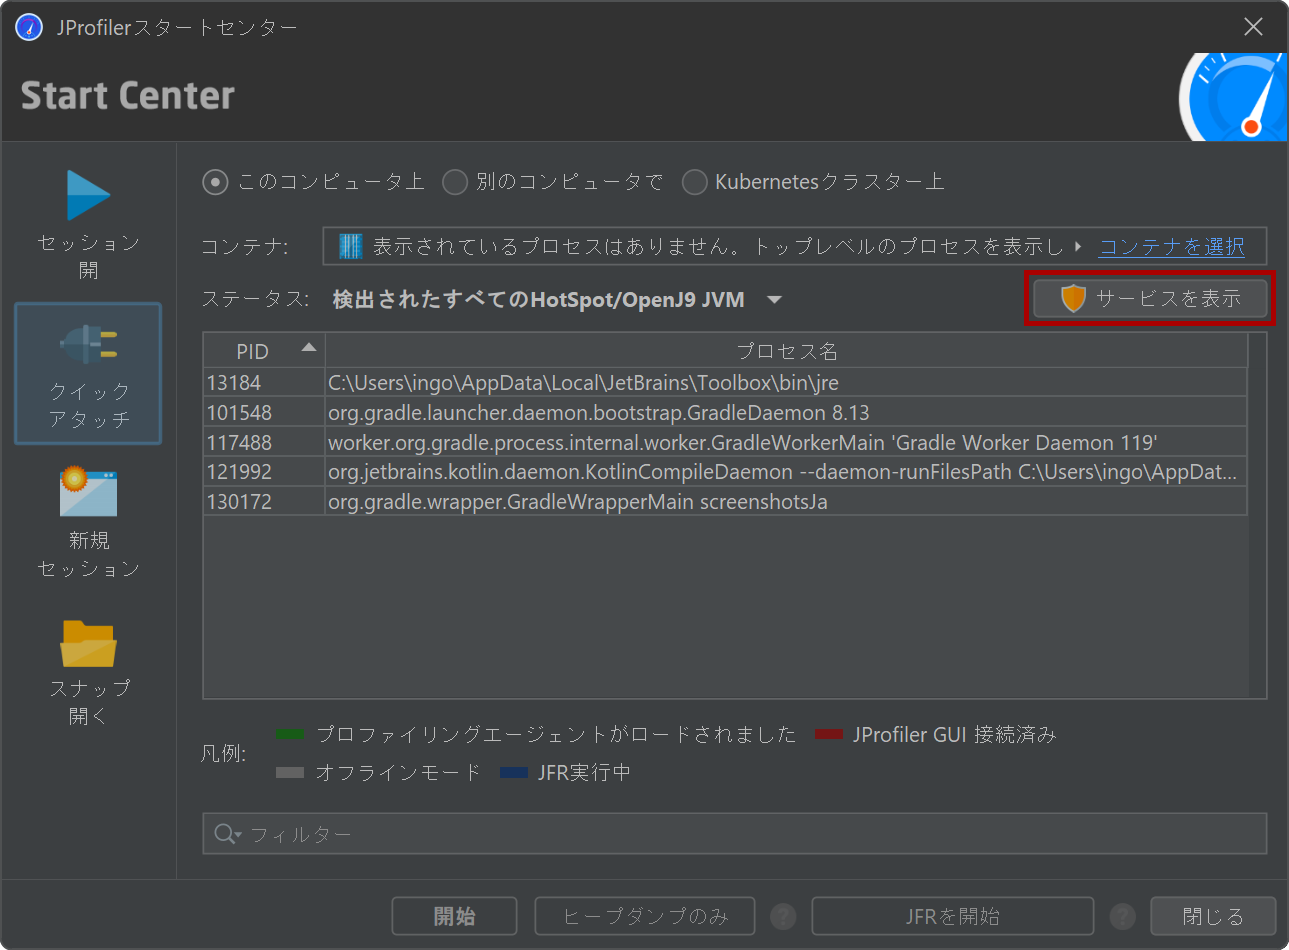Select Kubernetesクラスター上 radio button
Image resolution: width=1289 pixels, height=950 pixels.
coord(694,182)
